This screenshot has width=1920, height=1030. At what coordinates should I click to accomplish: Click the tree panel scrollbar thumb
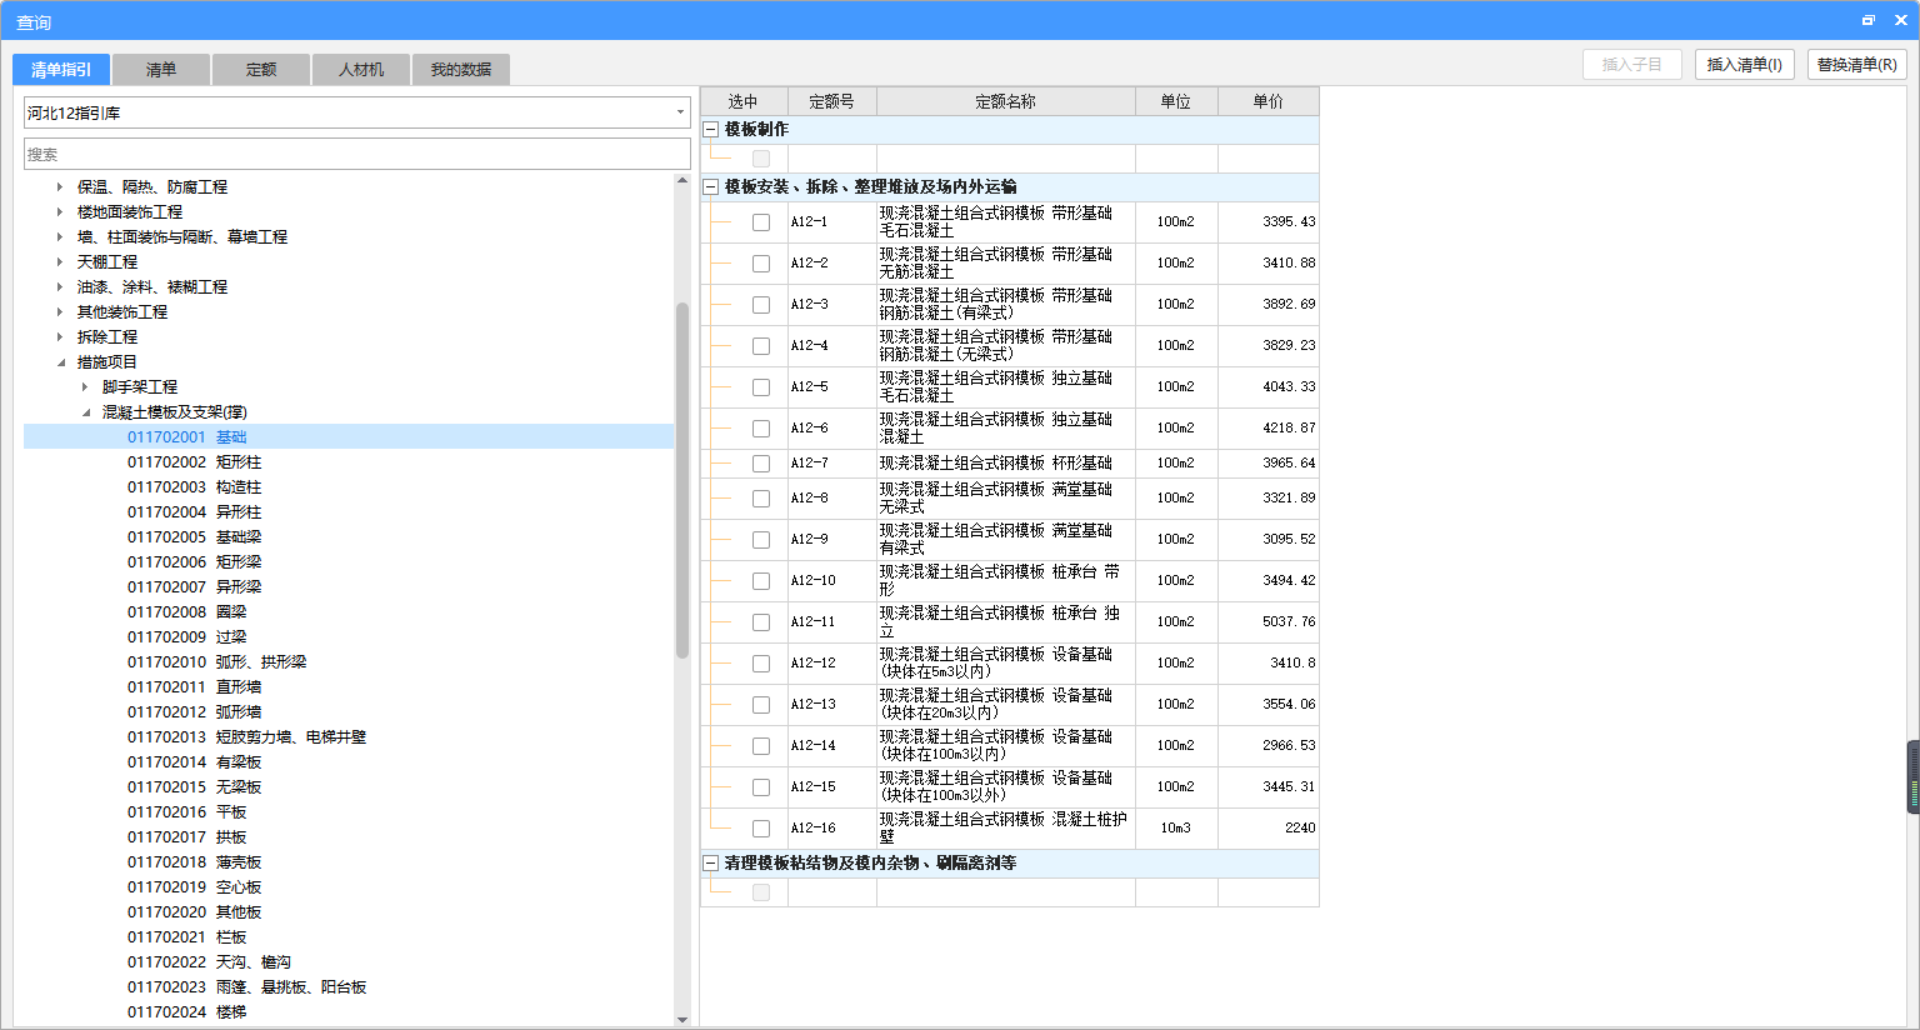[683, 480]
